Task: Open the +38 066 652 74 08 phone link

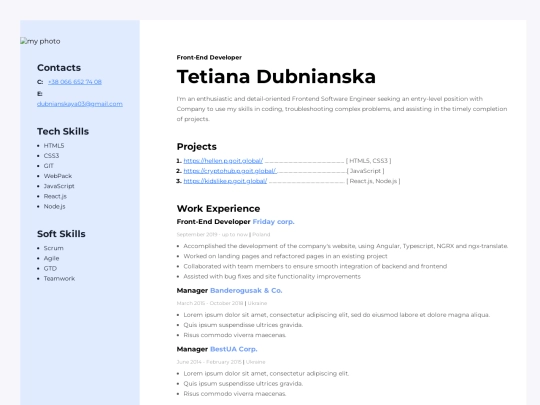Action: (x=75, y=82)
